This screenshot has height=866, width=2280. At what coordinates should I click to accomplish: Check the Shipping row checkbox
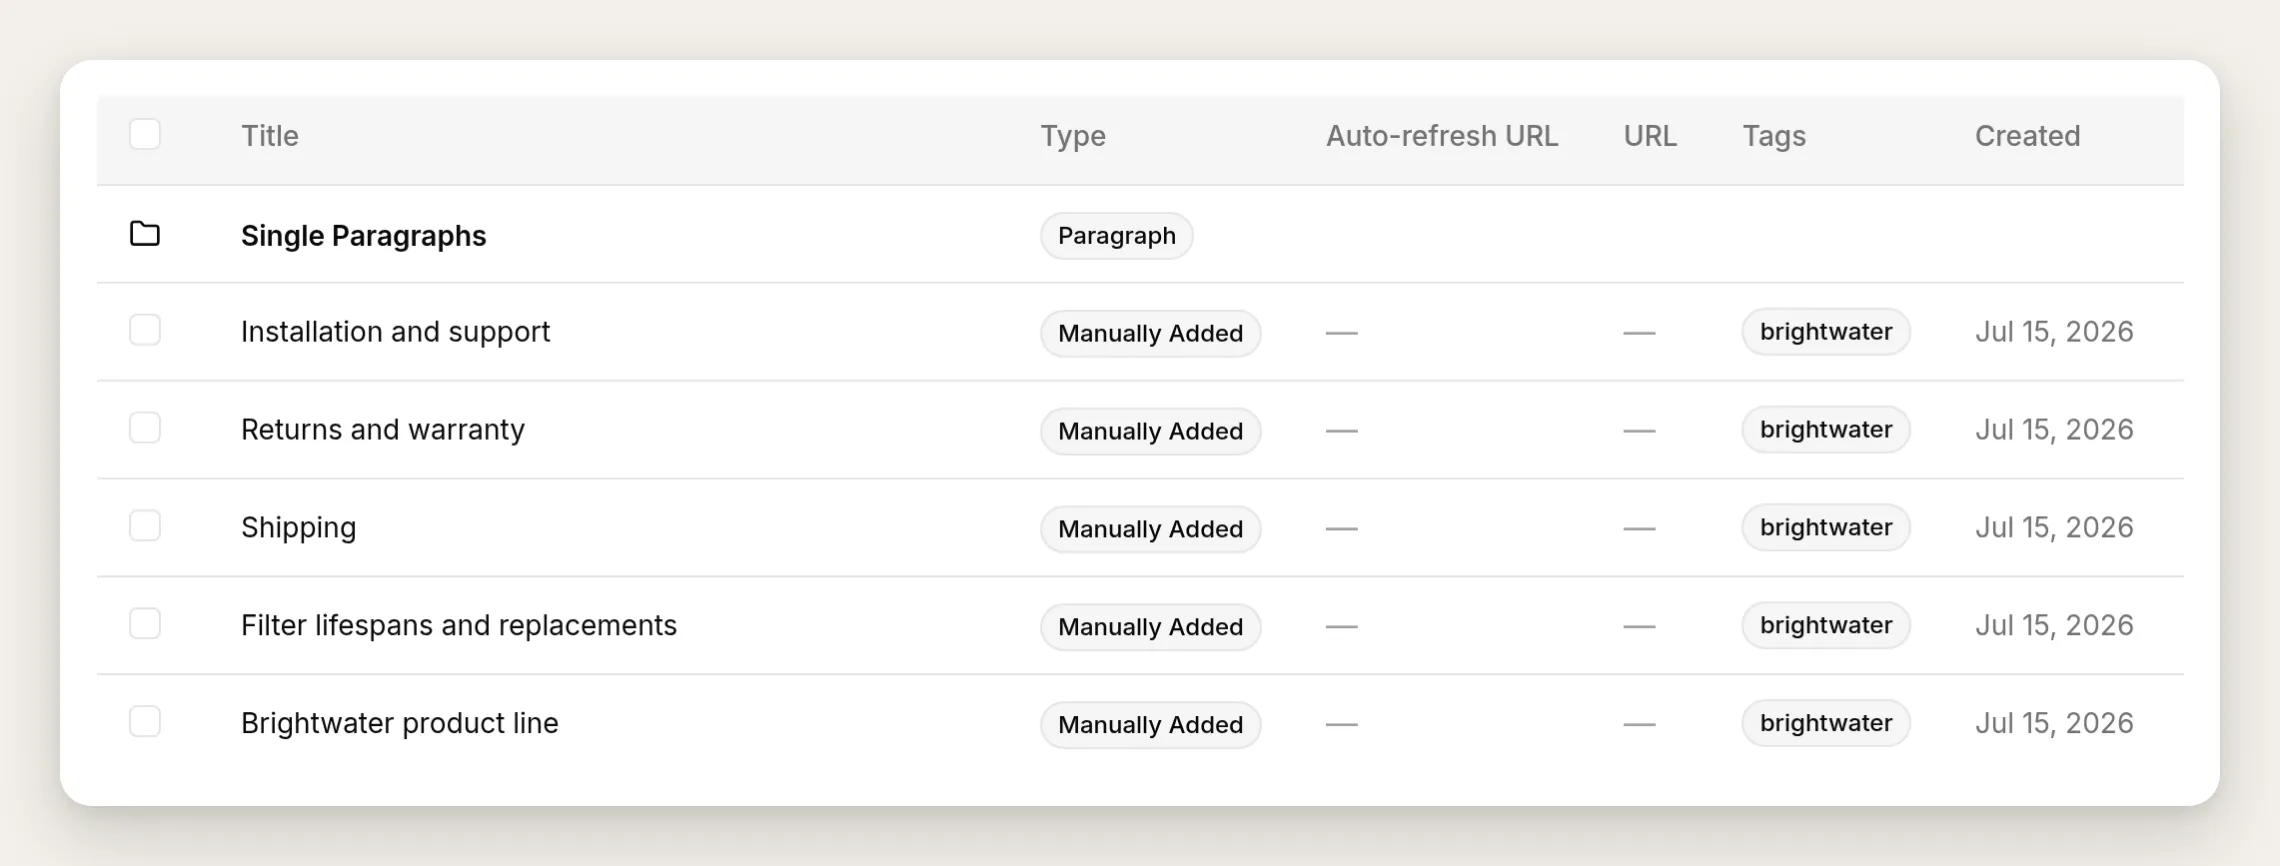[145, 526]
